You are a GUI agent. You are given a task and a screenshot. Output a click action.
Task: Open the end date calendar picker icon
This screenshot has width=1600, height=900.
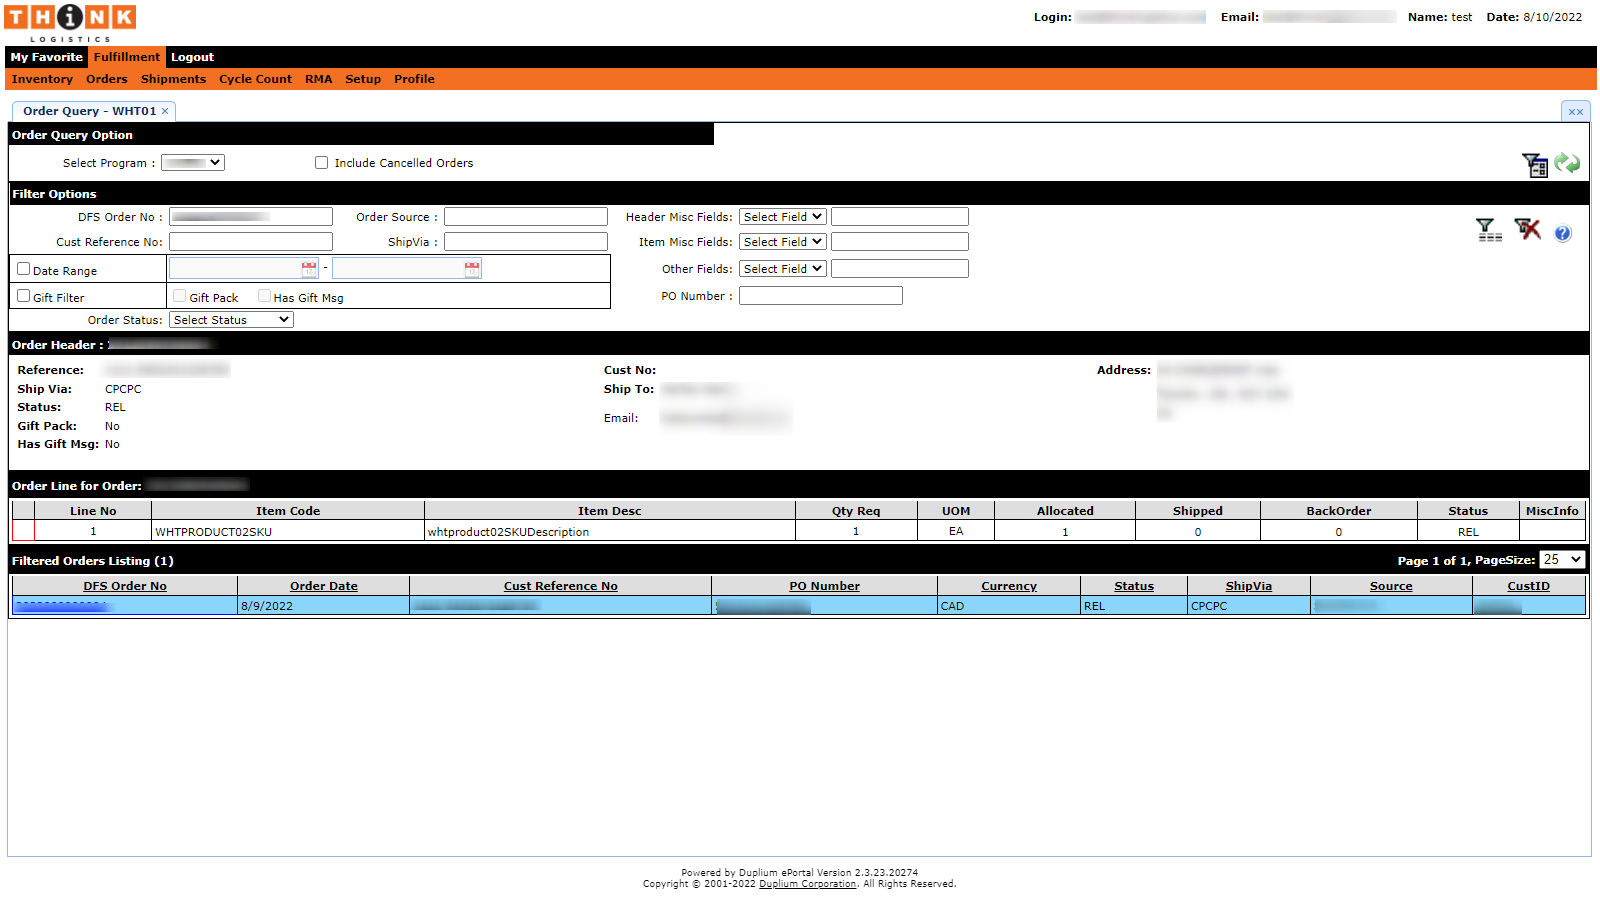471,267
